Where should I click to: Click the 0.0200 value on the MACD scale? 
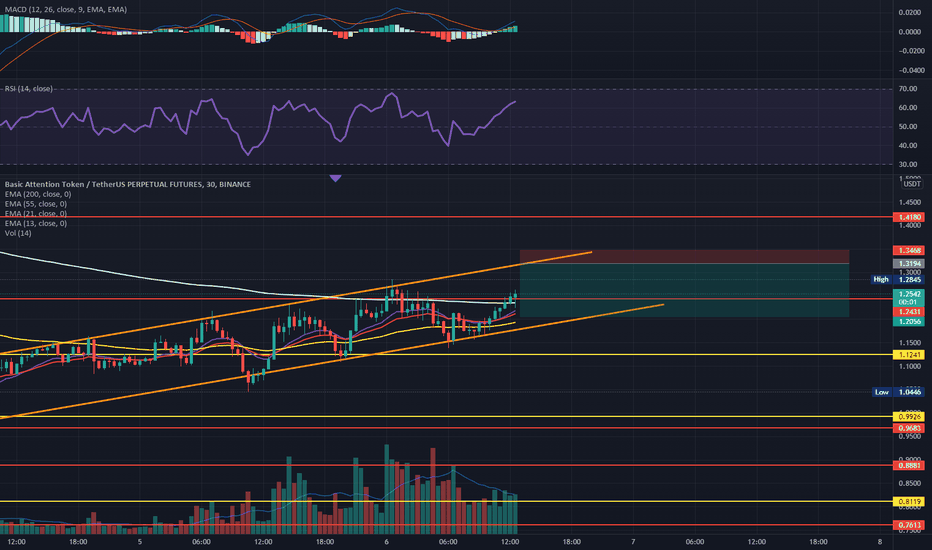click(909, 12)
